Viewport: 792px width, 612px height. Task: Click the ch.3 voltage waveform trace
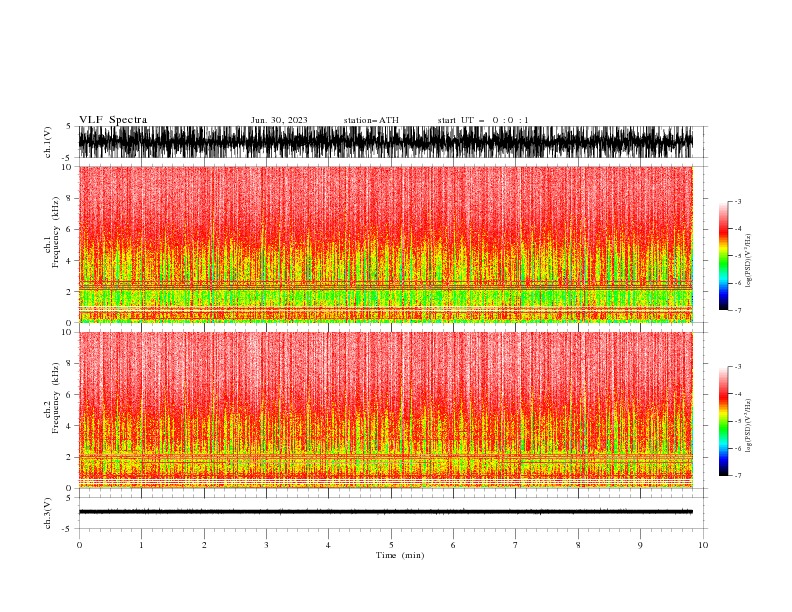point(386,512)
